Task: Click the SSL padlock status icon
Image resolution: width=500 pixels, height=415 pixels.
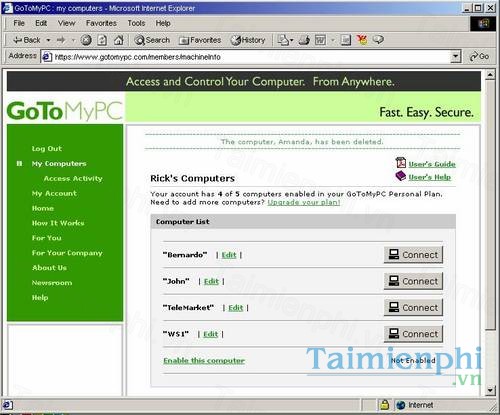Action: click(x=385, y=405)
